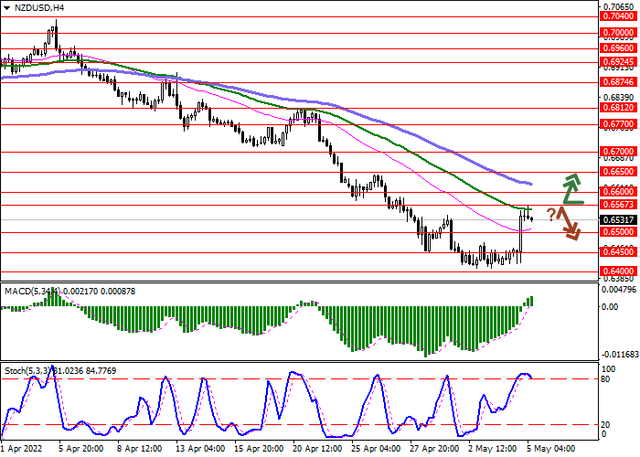This screenshot has width=640, height=457.
Task: Select the 0.65000 support level label
Action: pyautogui.click(x=619, y=232)
